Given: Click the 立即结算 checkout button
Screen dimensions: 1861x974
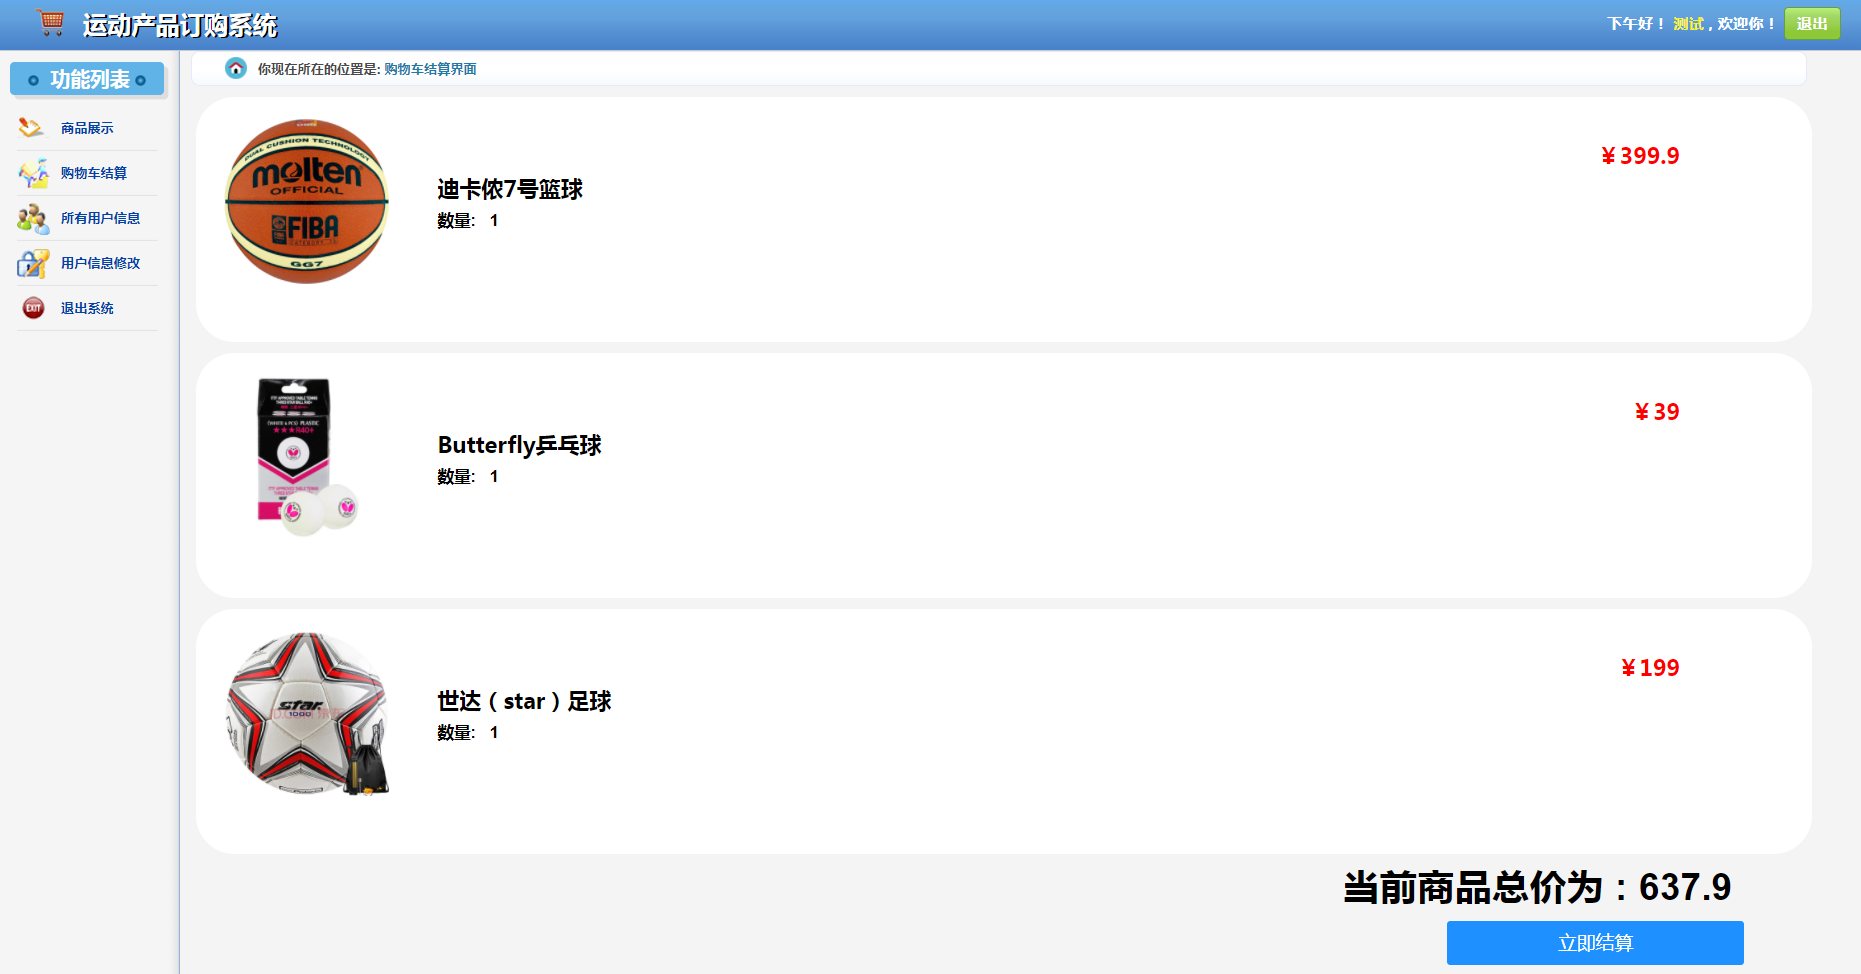Looking at the screenshot, I should point(1595,943).
